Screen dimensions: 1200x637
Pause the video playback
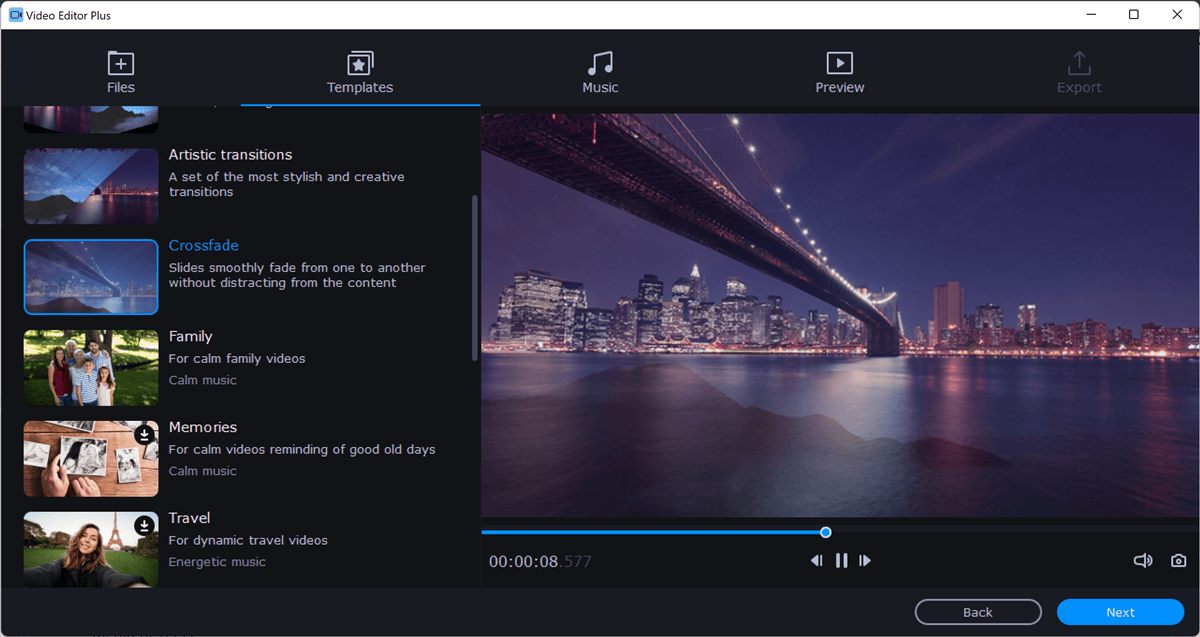click(841, 561)
